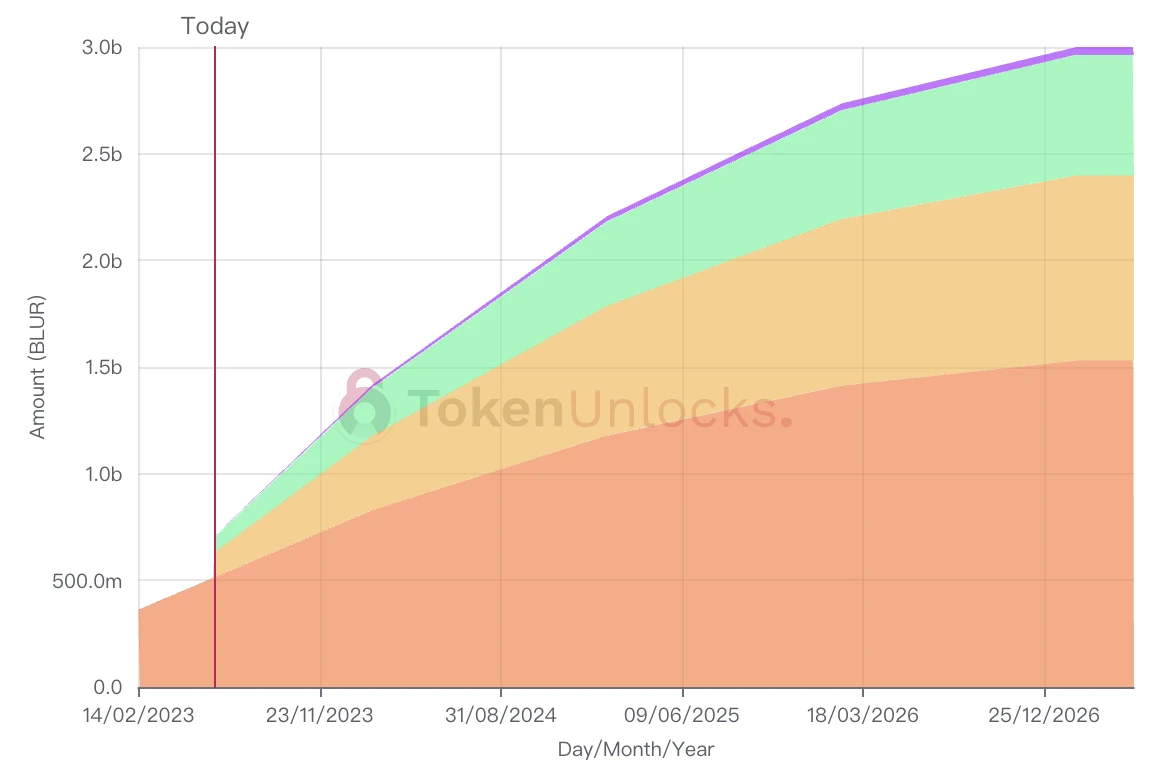Image resolution: width=1168 pixels, height=776 pixels.
Task: Click the 14/02/2023 date tick label
Action: [x=139, y=715]
